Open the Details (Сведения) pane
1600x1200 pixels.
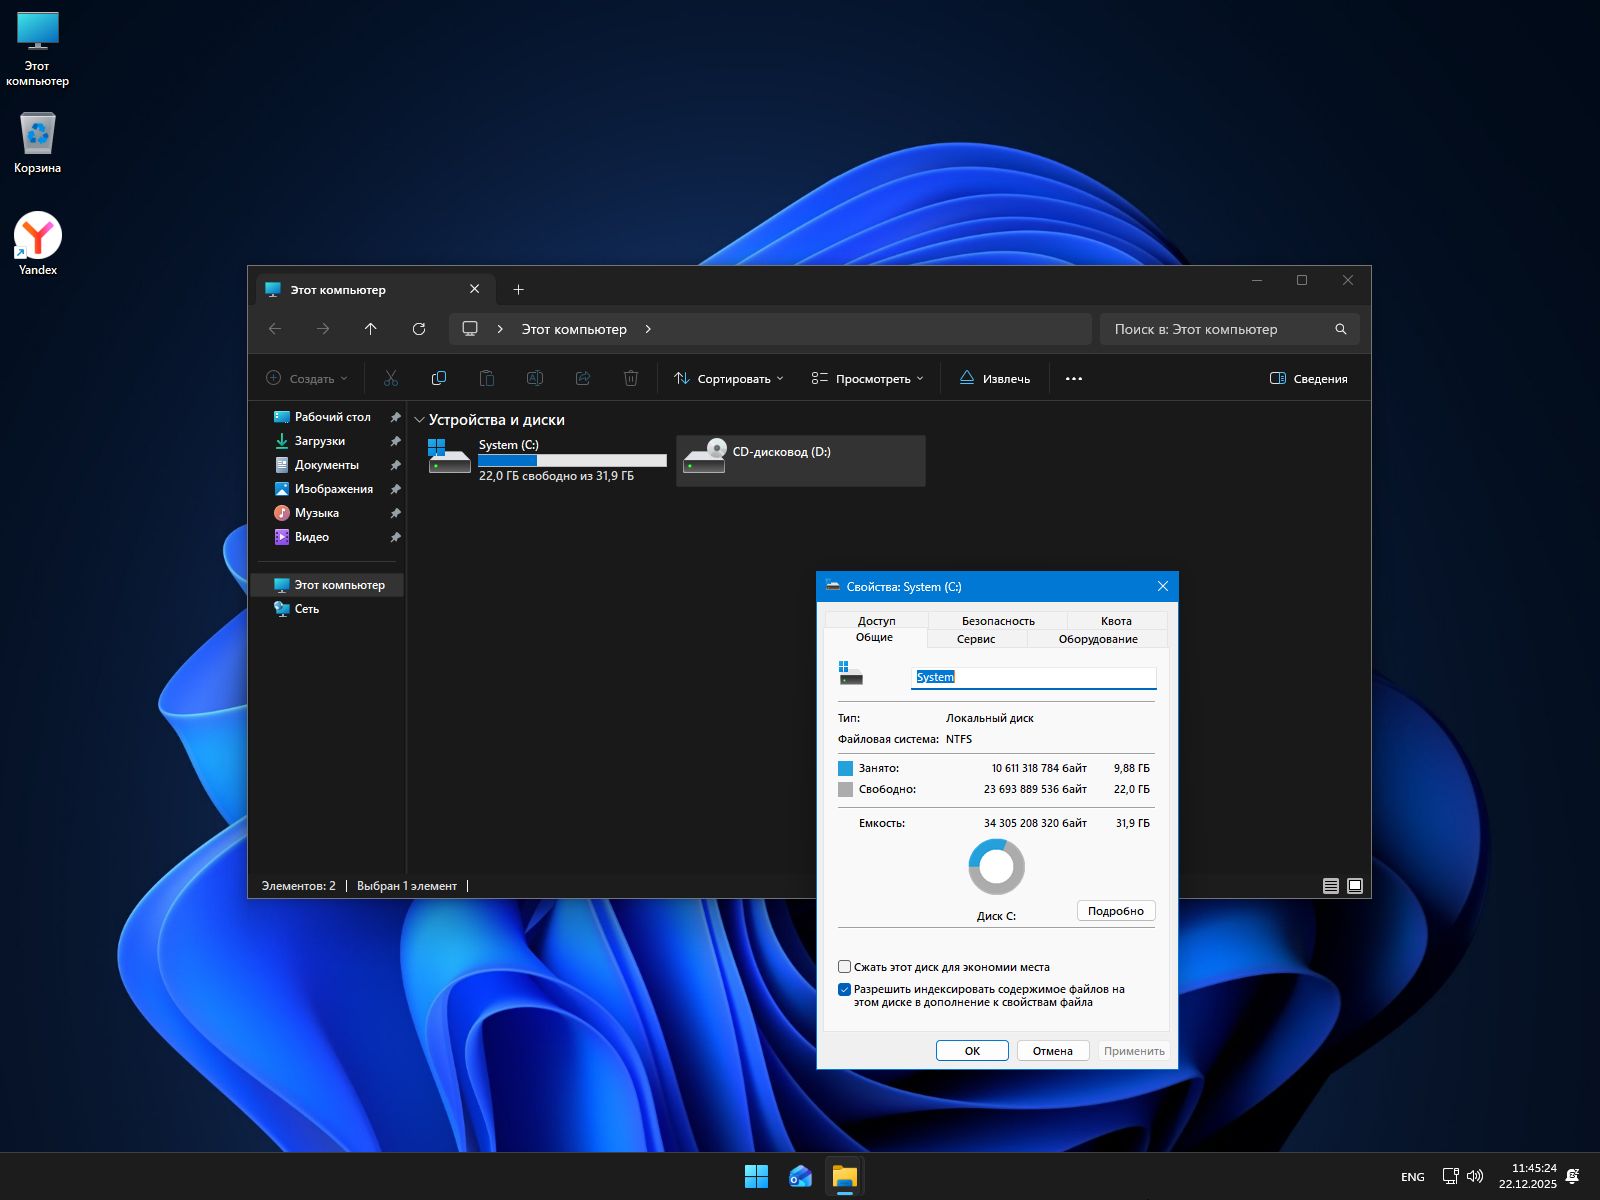[1308, 379]
